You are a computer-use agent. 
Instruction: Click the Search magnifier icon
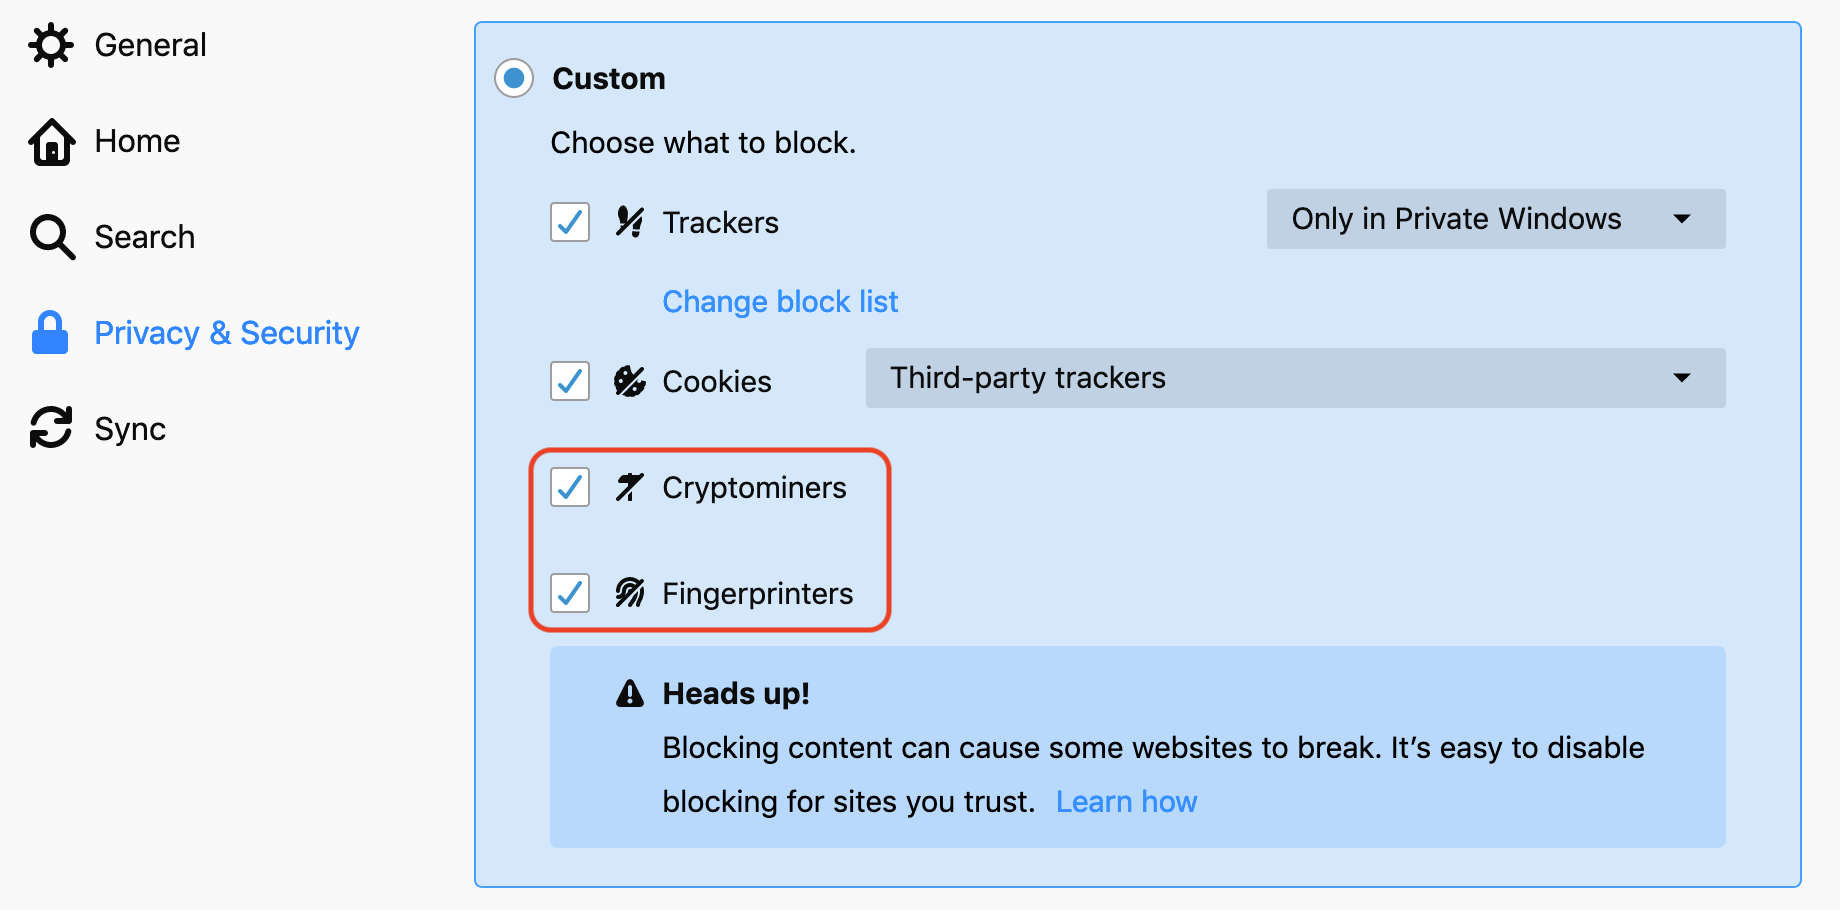coord(52,237)
